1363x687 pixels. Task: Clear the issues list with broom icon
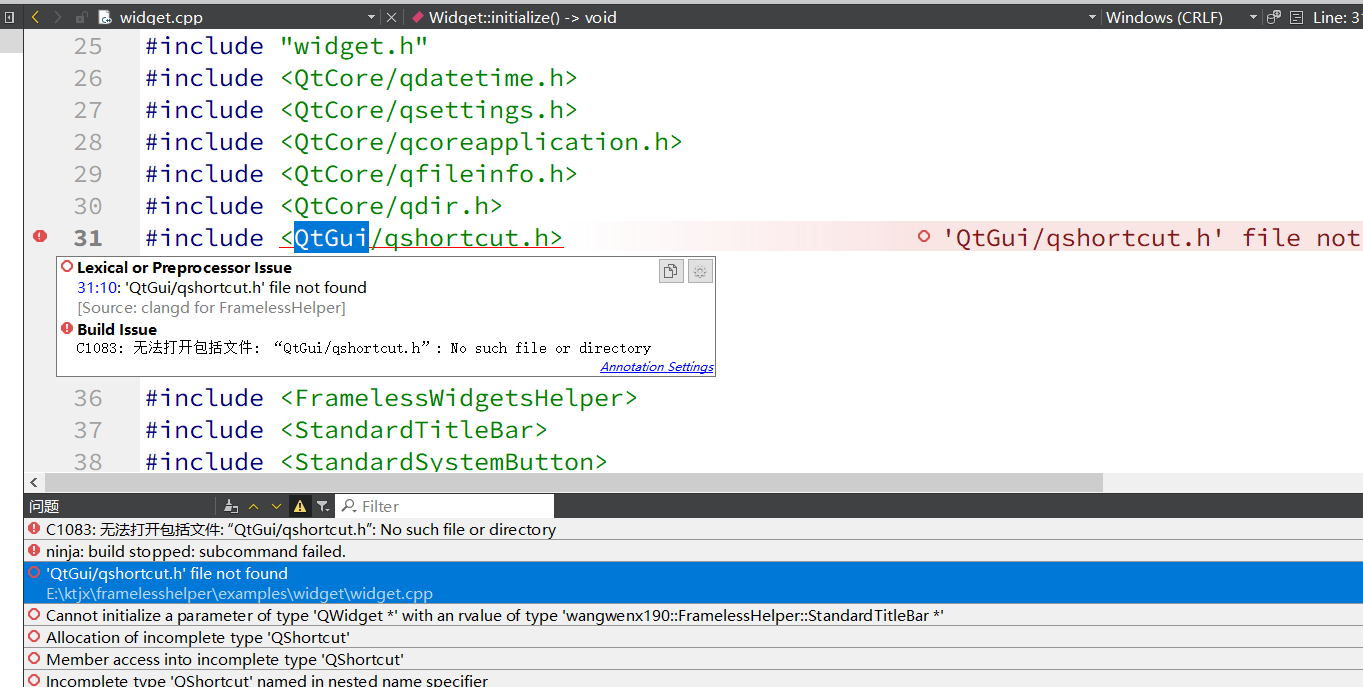click(x=231, y=506)
